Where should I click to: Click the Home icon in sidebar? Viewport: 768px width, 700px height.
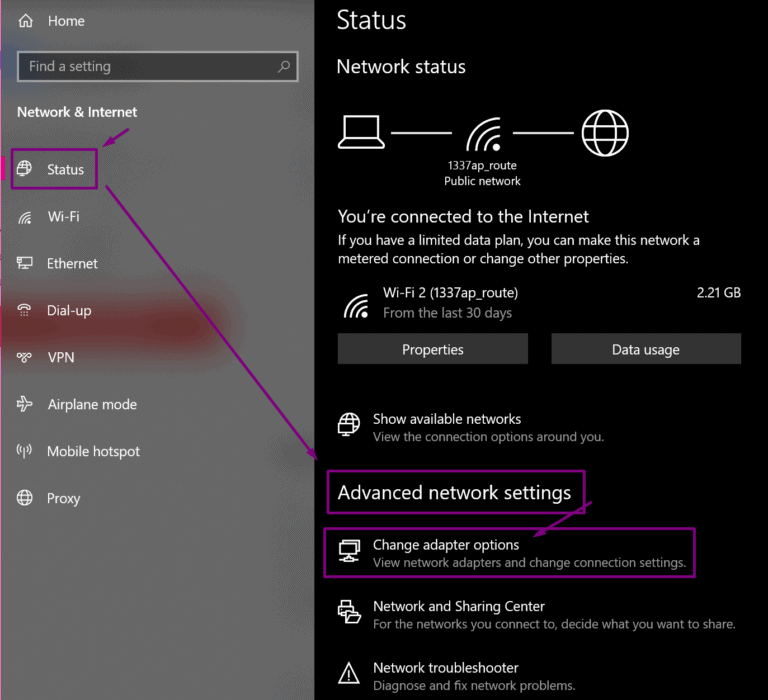(26, 21)
